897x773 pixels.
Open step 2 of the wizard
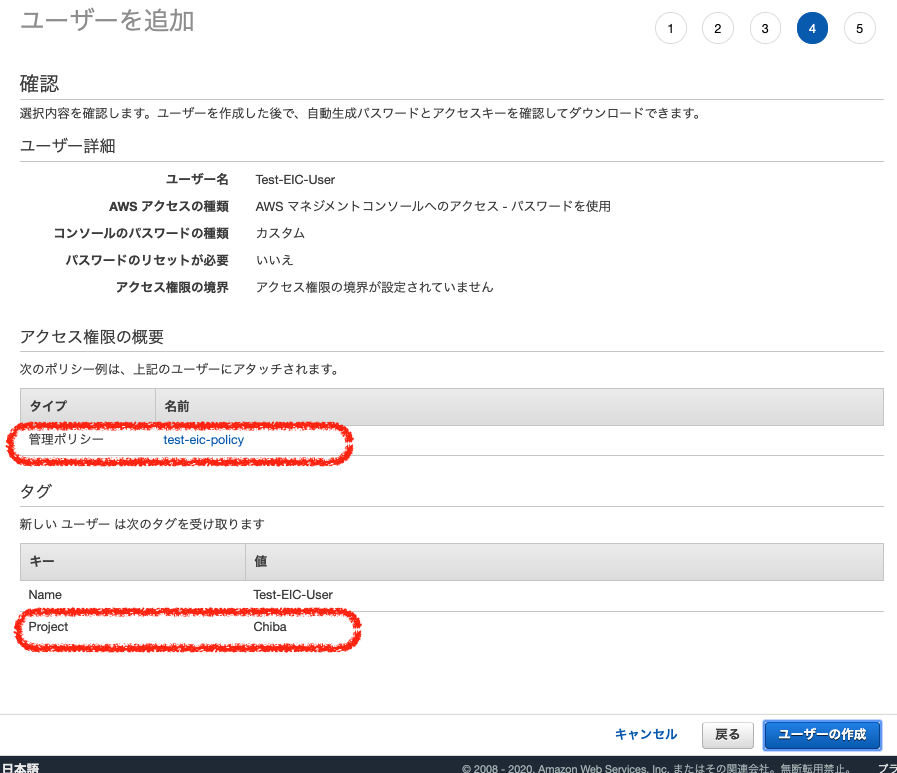click(x=717, y=28)
